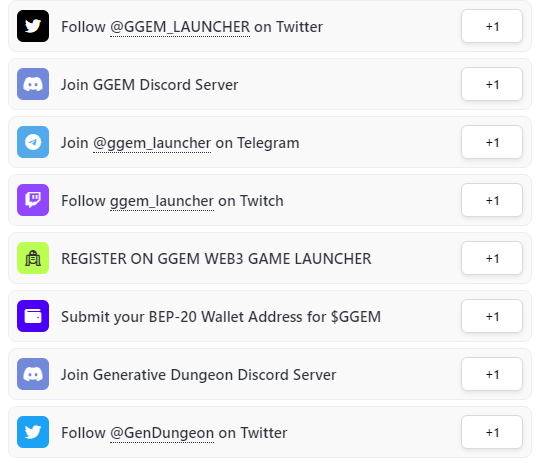Screen dimensions: 540x464
Task: Click the black Twitter icon for GGEM_LAUNCHER
Action: click(x=33, y=26)
